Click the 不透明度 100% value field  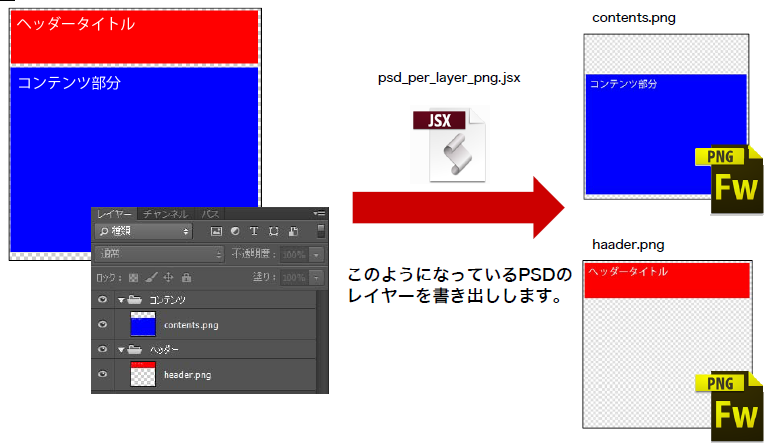[x=295, y=255]
